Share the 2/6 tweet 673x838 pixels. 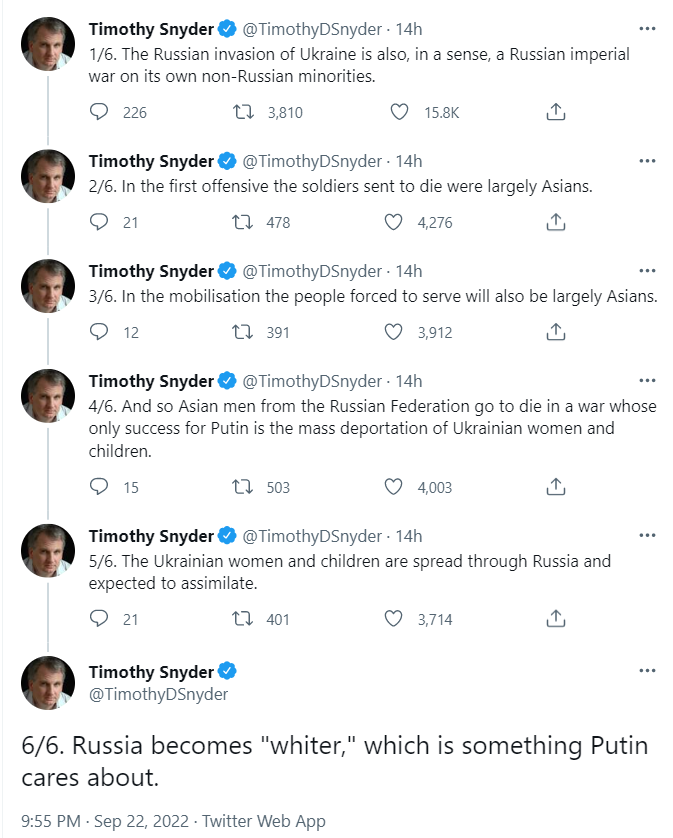tap(557, 222)
